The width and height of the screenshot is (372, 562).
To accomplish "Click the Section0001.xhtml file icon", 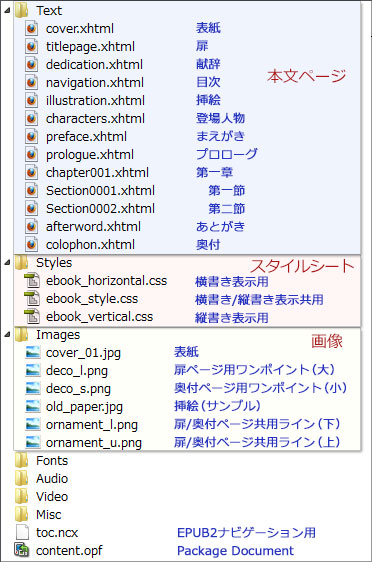I will coord(32,190).
